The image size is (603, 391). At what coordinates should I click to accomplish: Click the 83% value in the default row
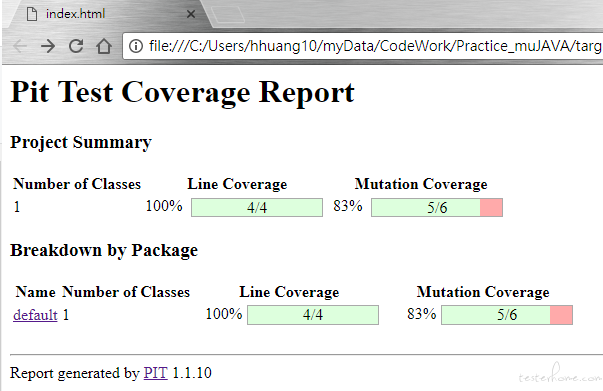click(421, 314)
